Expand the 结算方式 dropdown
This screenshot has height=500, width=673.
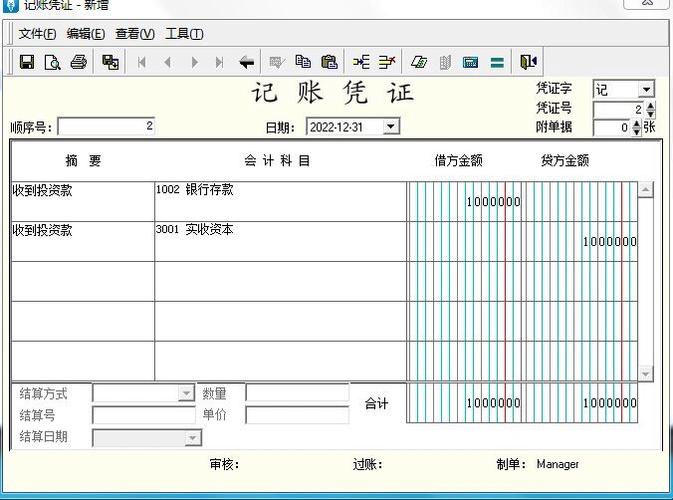click(x=186, y=393)
